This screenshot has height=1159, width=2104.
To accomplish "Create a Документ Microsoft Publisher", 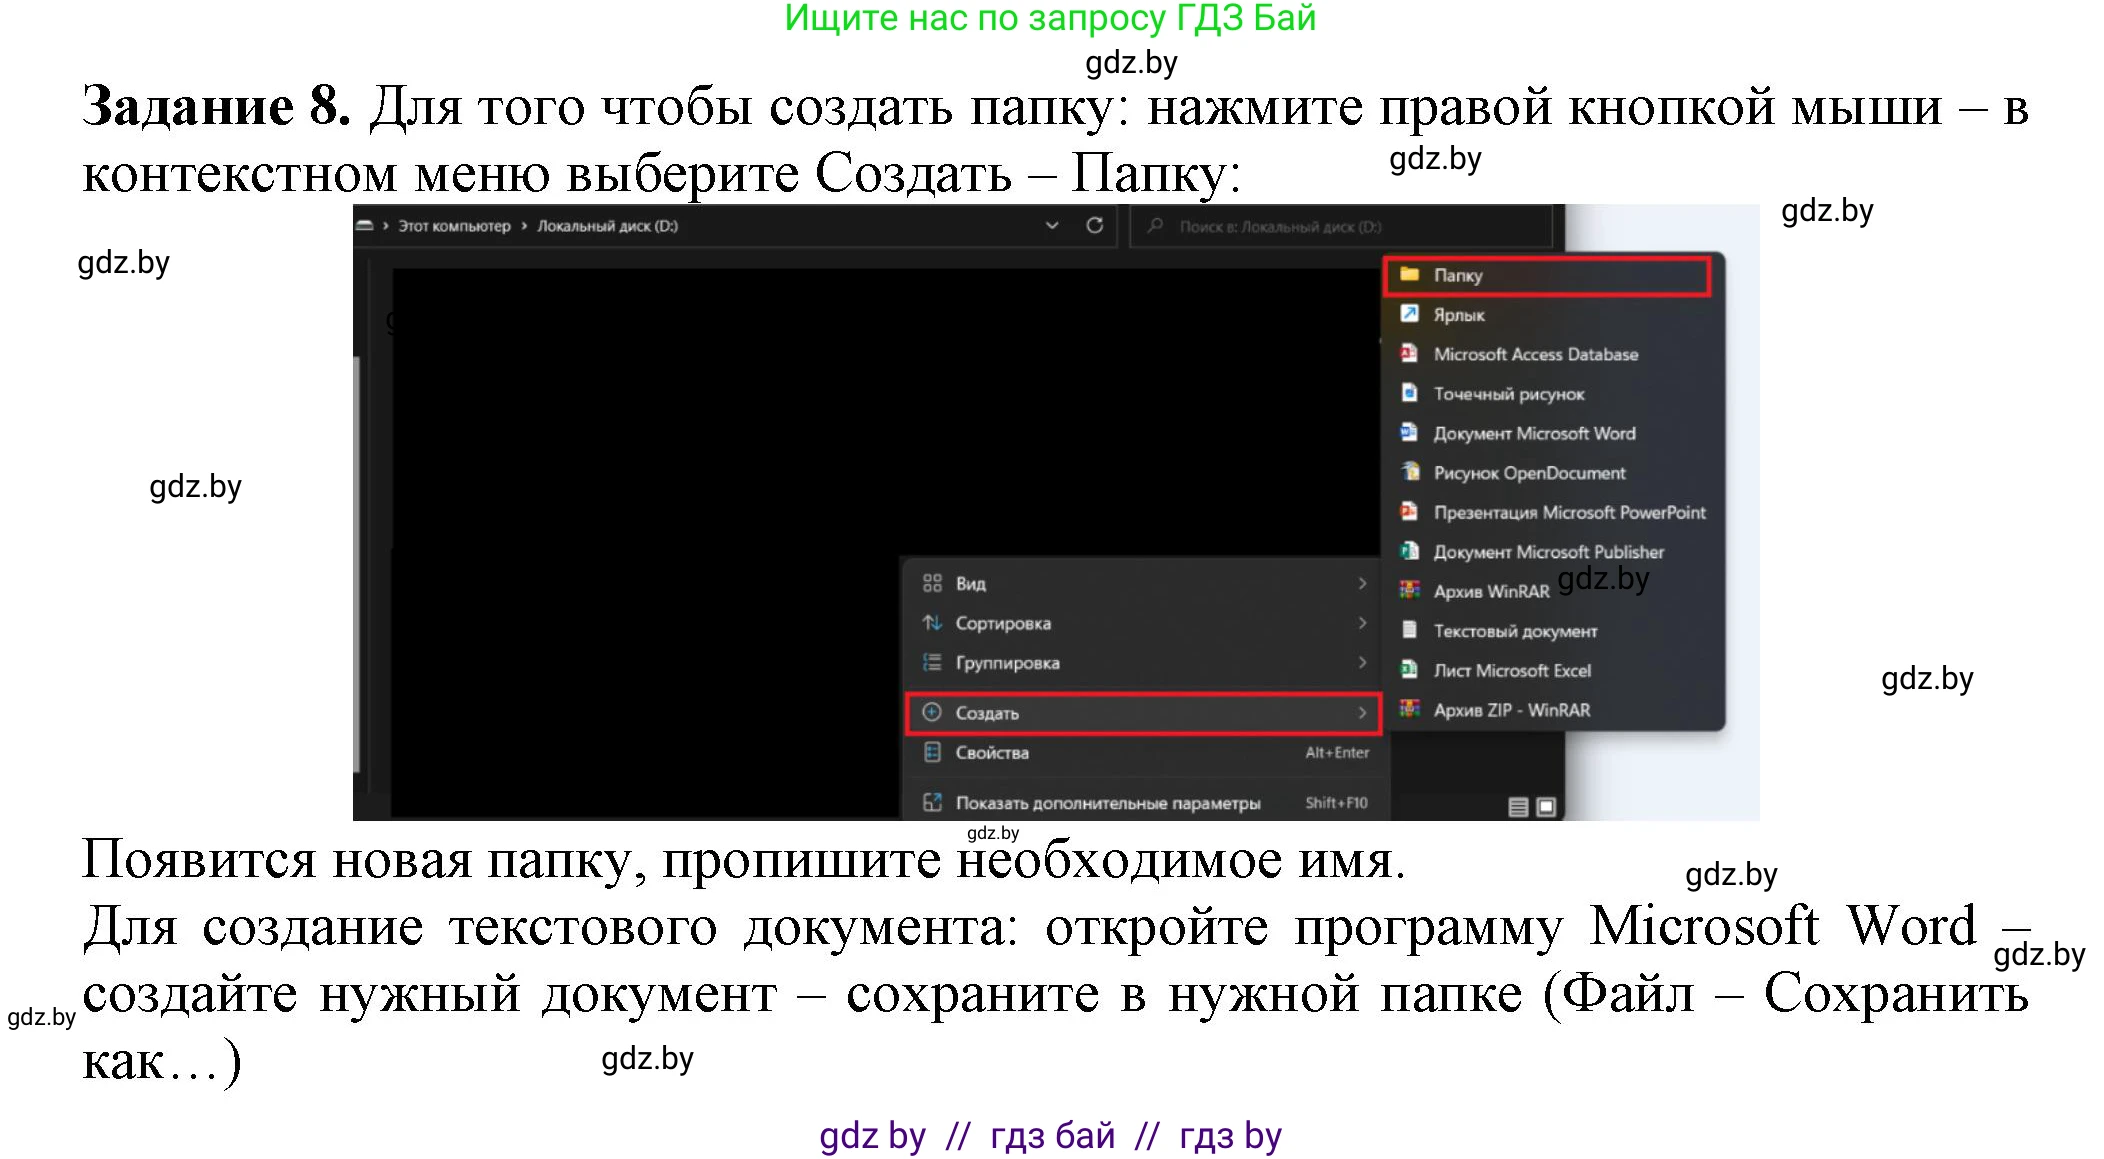I will tap(1548, 551).
